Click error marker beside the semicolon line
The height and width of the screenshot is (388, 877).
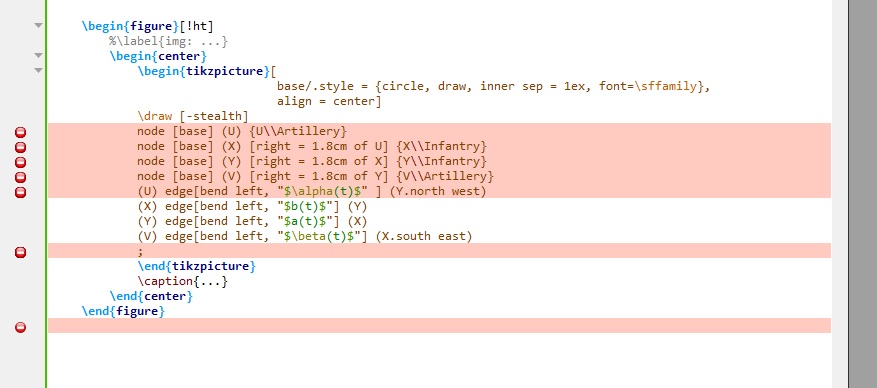pyautogui.click(x=20, y=252)
